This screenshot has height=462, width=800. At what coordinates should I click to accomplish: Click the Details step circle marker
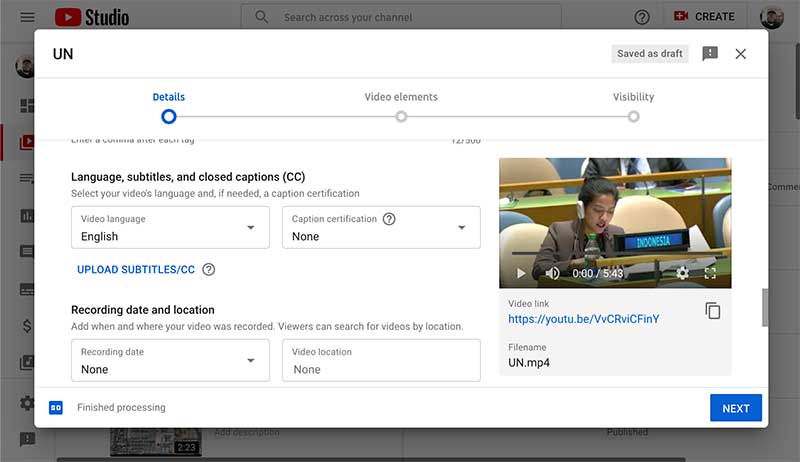[169, 117]
